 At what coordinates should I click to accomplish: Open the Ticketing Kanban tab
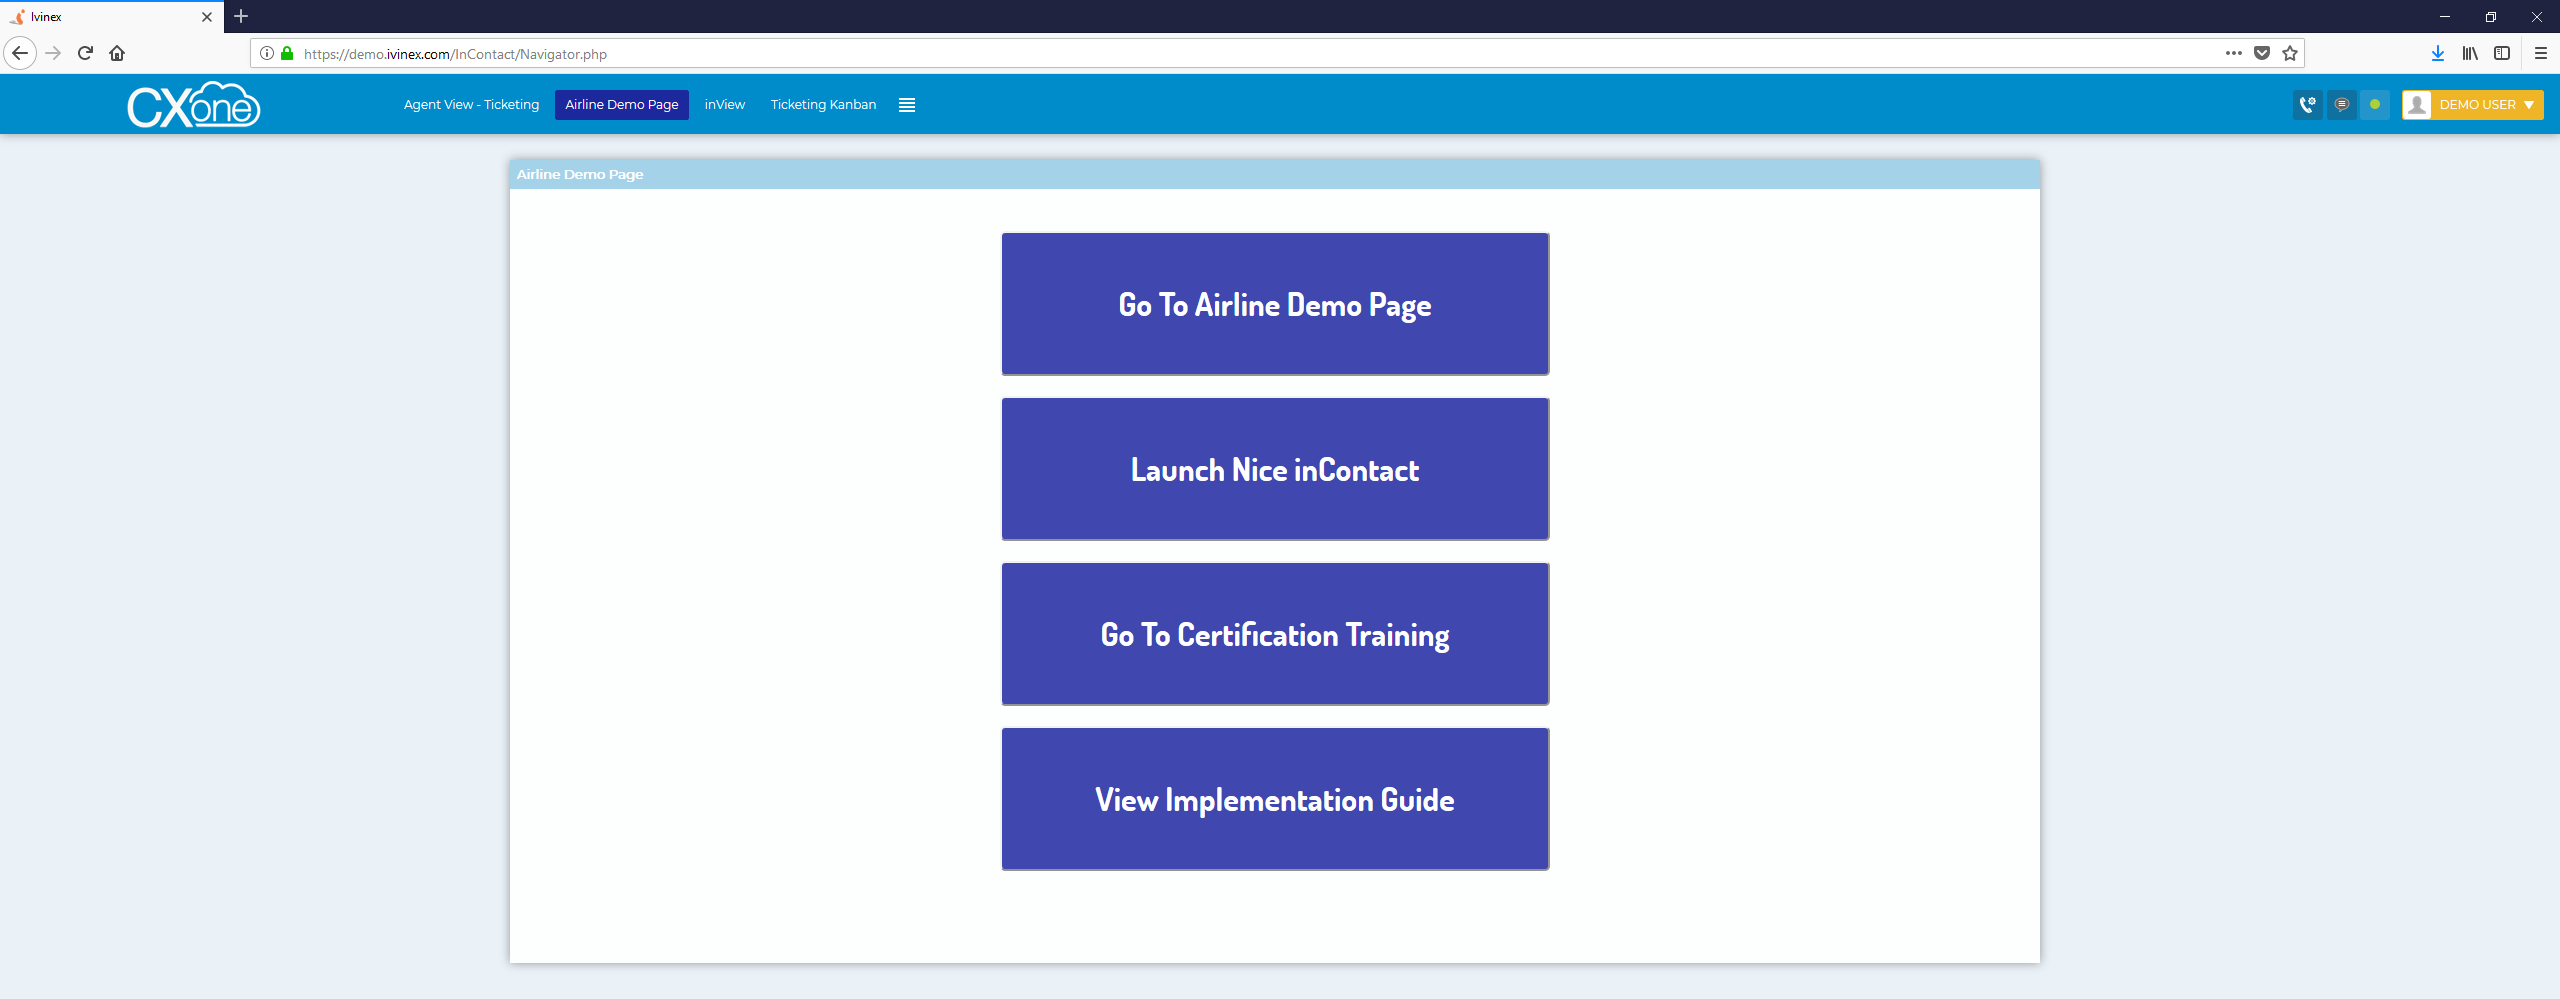pyautogui.click(x=823, y=105)
